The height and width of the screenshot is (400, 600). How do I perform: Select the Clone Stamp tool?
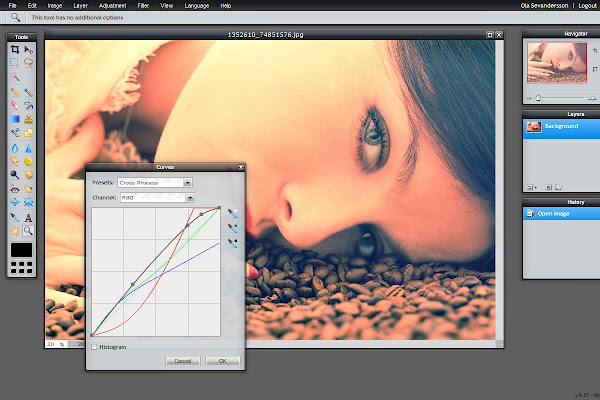(28, 119)
